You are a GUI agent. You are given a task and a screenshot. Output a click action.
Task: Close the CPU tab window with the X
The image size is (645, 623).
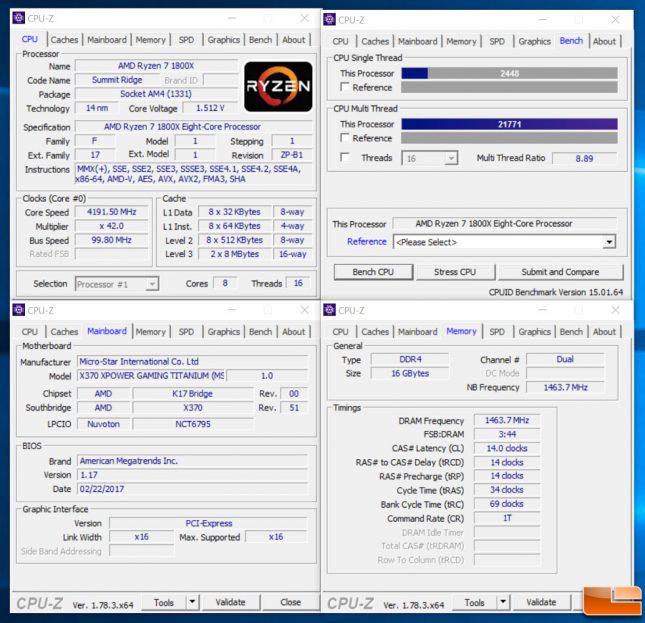304,18
